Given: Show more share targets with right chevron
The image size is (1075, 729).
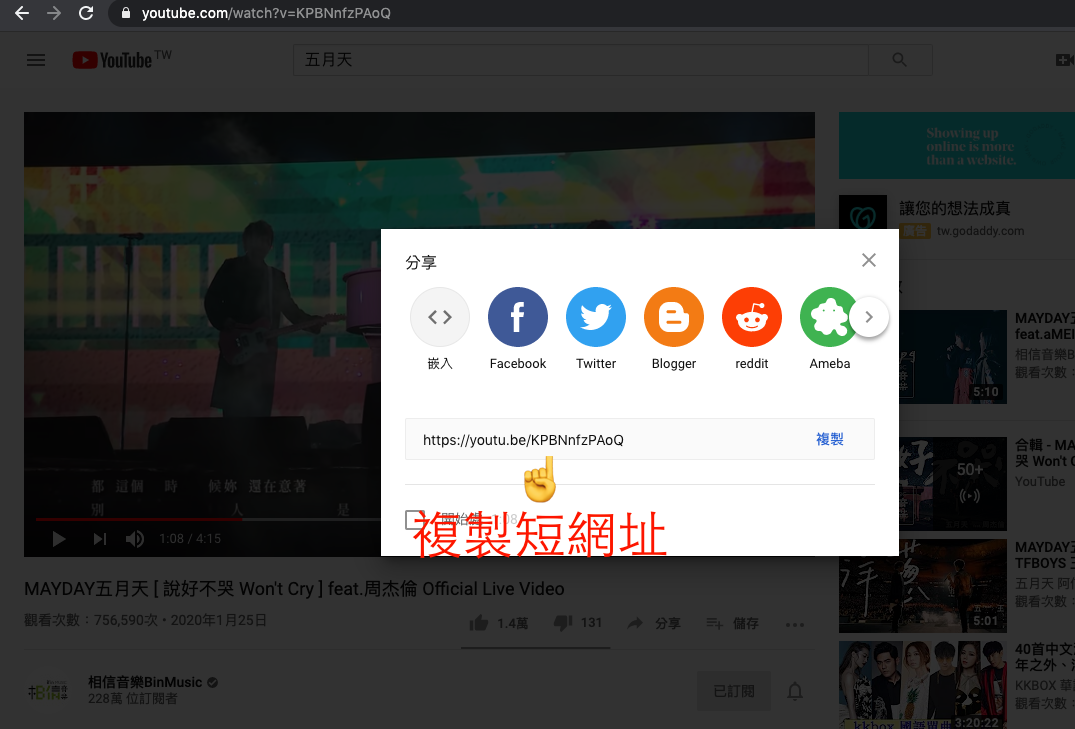Looking at the screenshot, I should tap(869, 317).
